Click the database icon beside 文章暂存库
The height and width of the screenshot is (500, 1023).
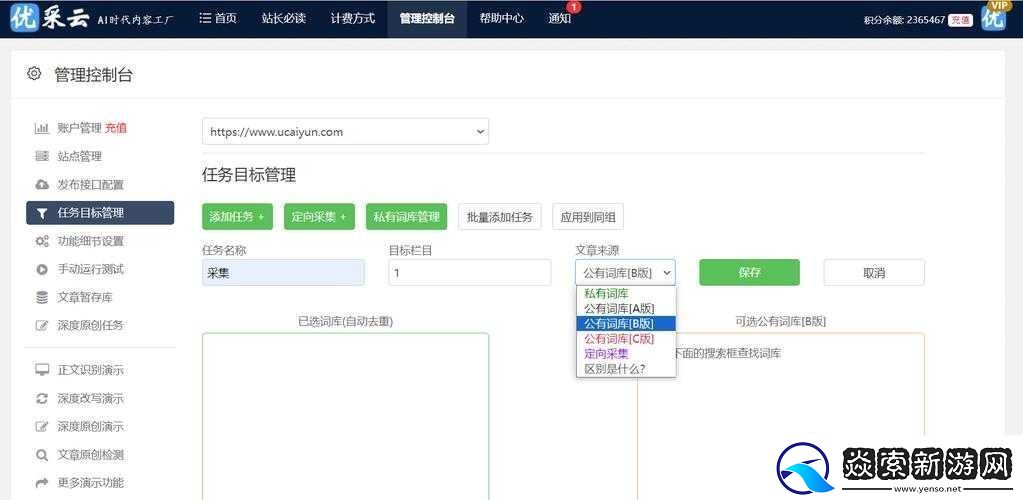[x=42, y=297]
